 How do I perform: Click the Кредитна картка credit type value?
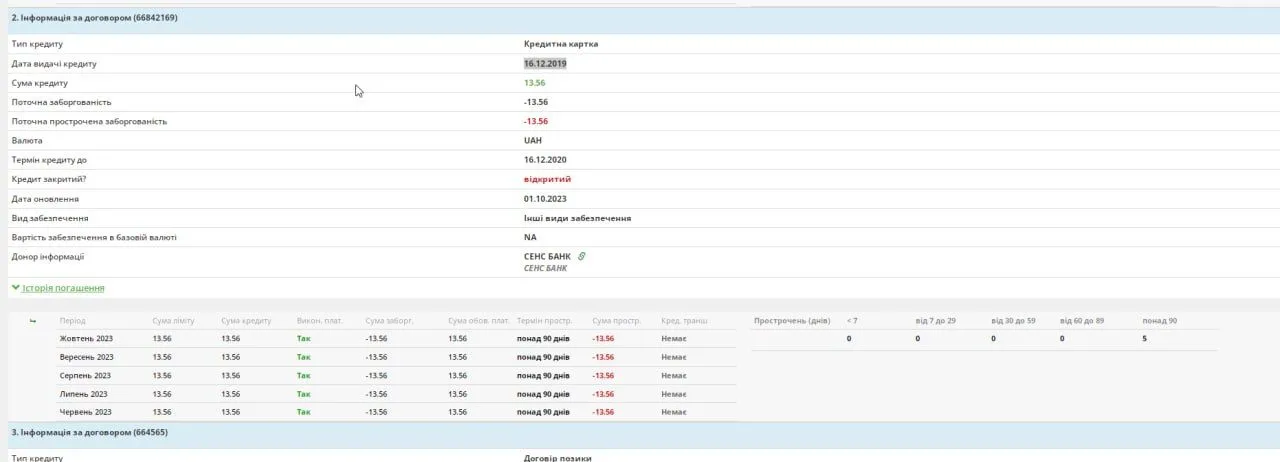pyautogui.click(x=561, y=44)
